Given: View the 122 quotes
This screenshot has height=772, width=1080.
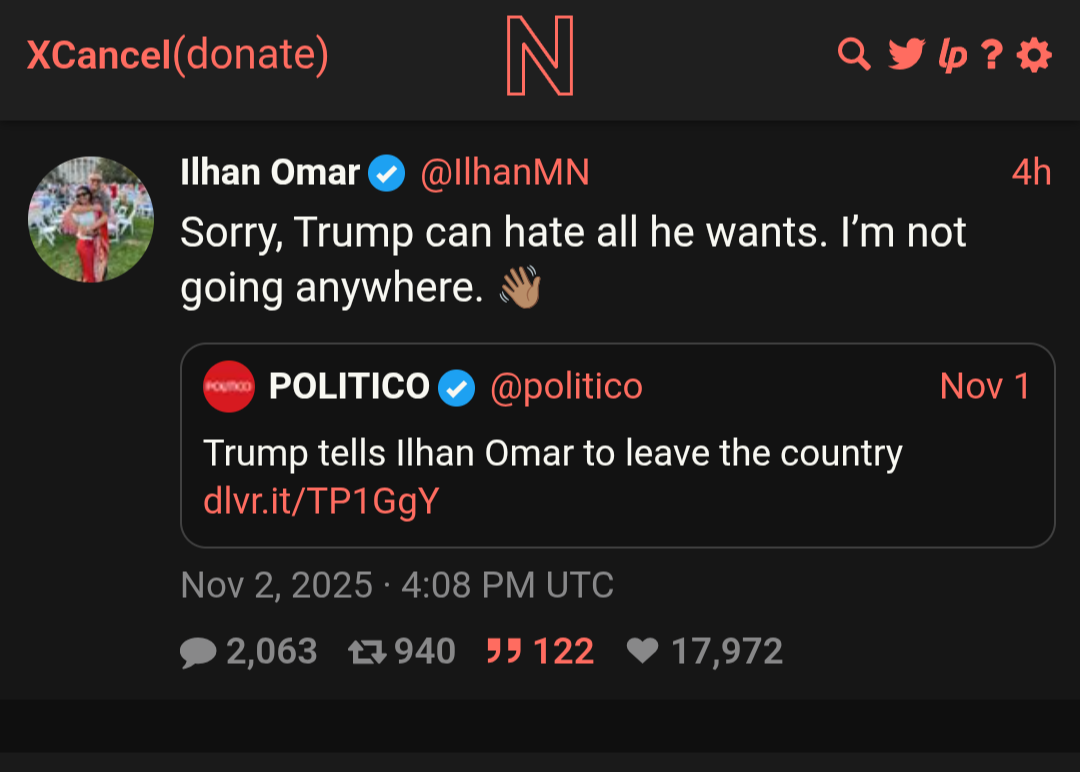Looking at the screenshot, I should click(540, 652).
